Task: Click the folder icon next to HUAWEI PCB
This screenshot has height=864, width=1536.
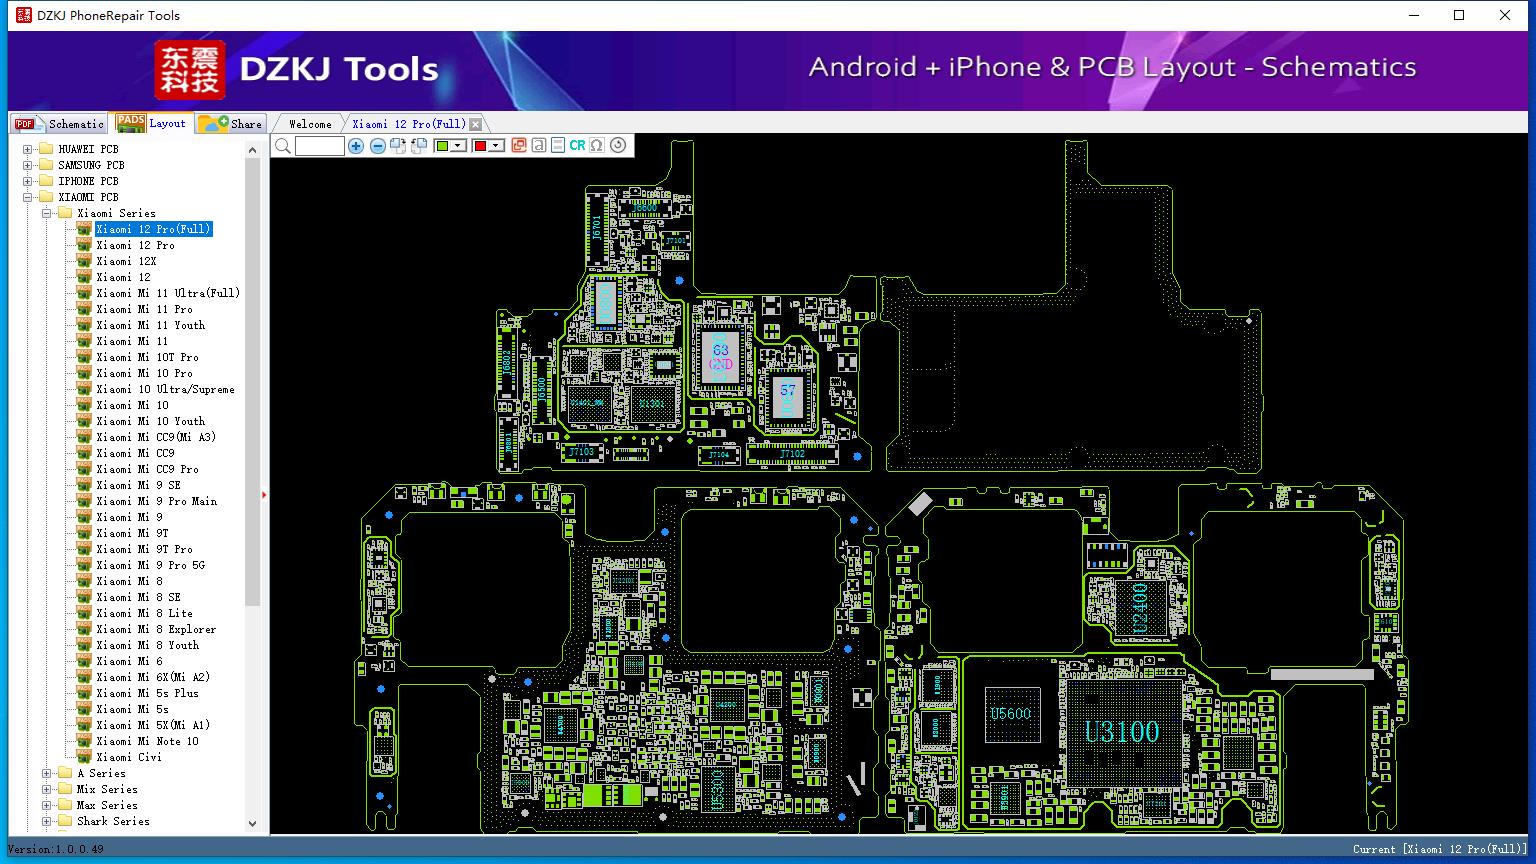Action: 46,149
